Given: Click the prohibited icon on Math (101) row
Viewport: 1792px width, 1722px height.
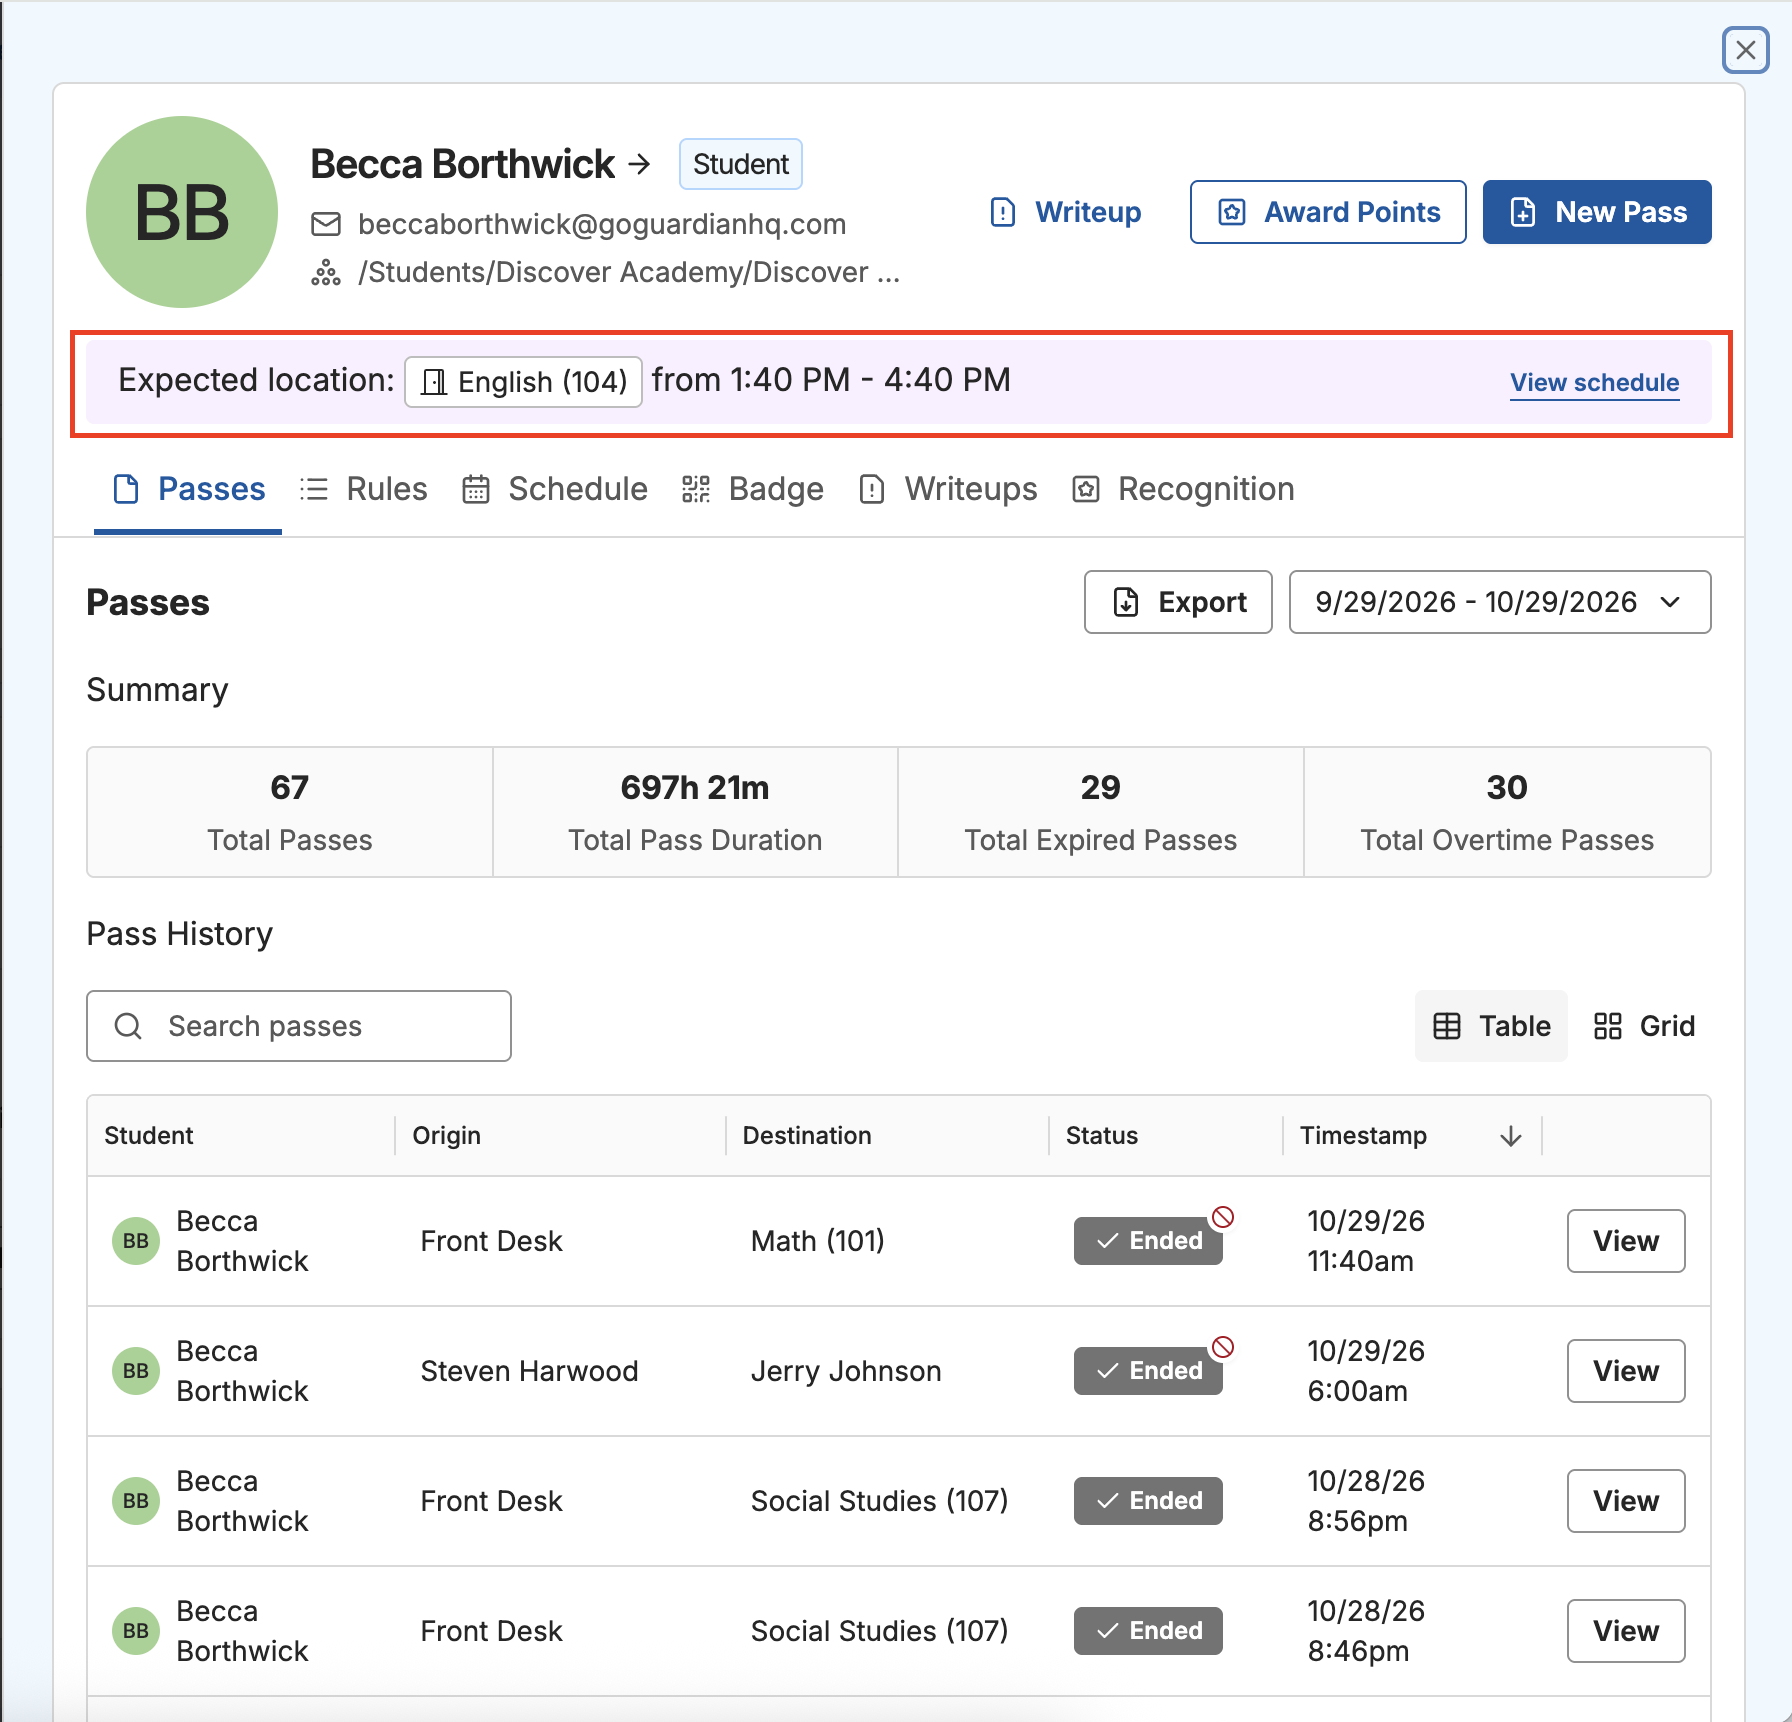Looking at the screenshot, I should coord(1222,1217).
